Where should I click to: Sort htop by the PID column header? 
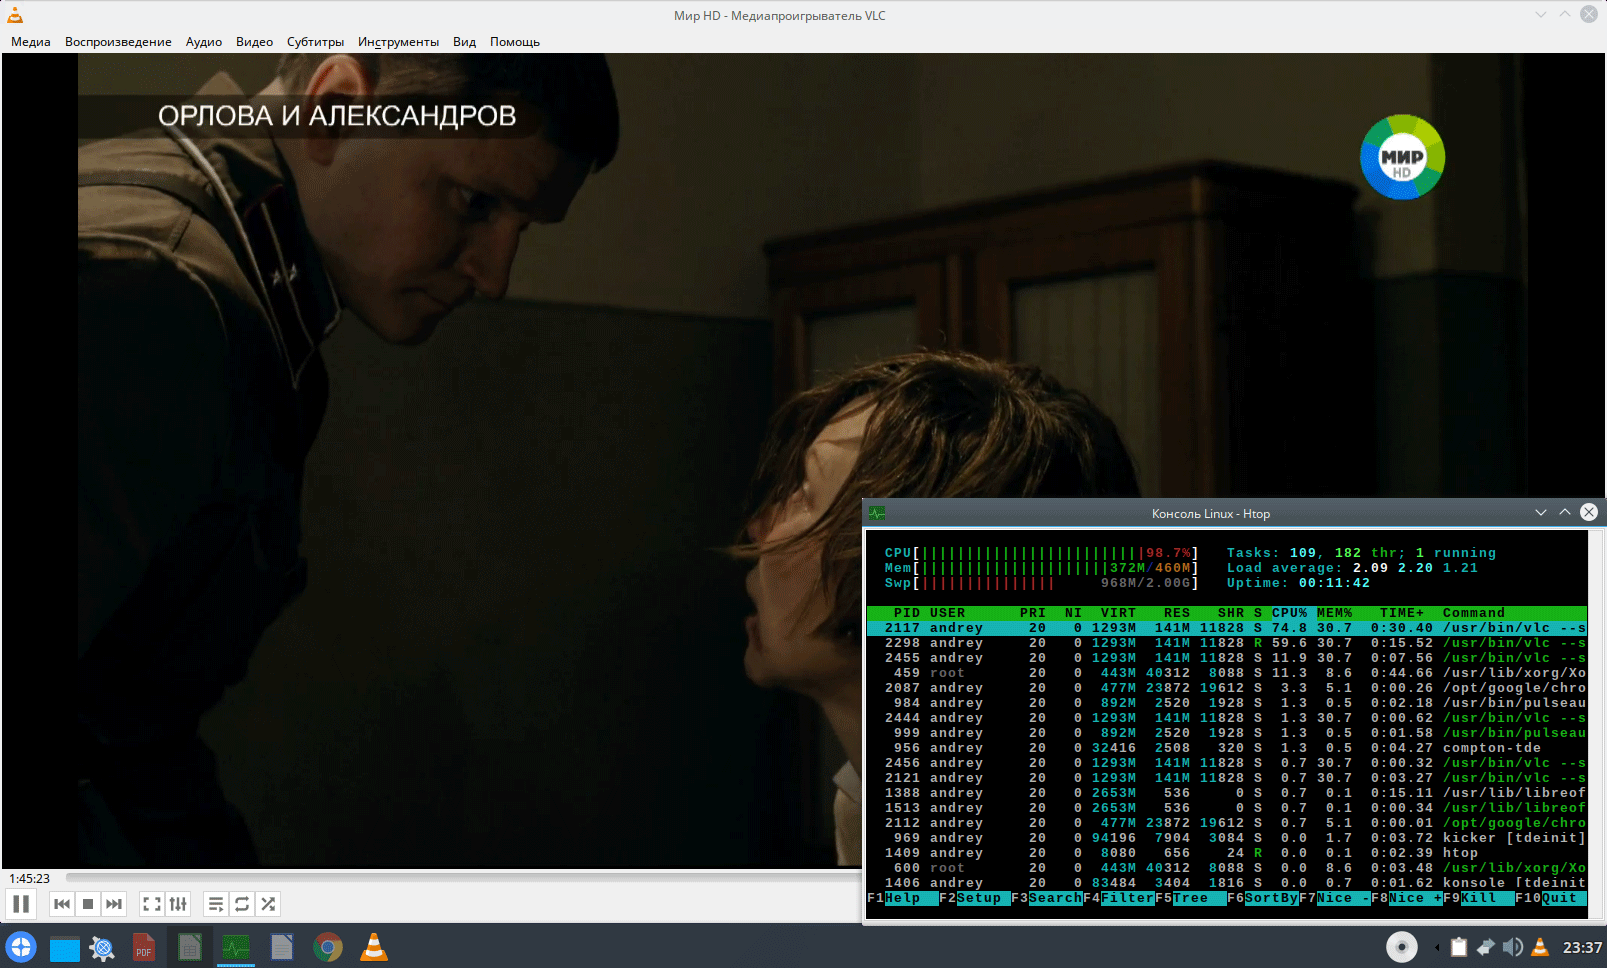click(907, 613)
